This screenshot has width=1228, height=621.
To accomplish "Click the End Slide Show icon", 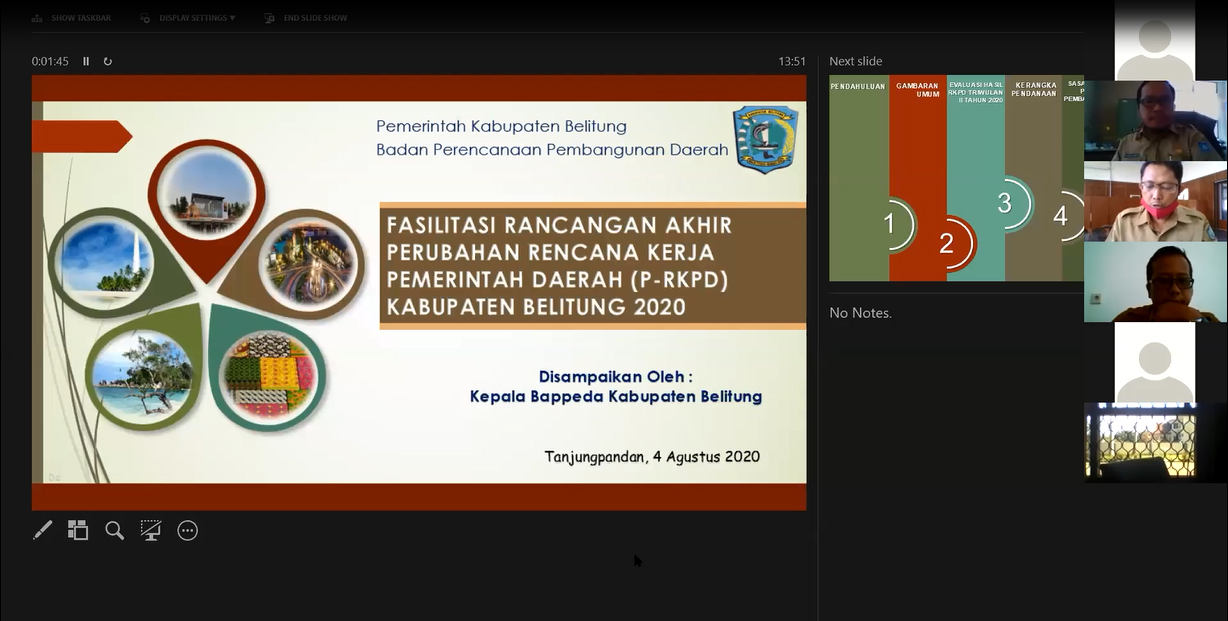I will (x=270, y=18).
